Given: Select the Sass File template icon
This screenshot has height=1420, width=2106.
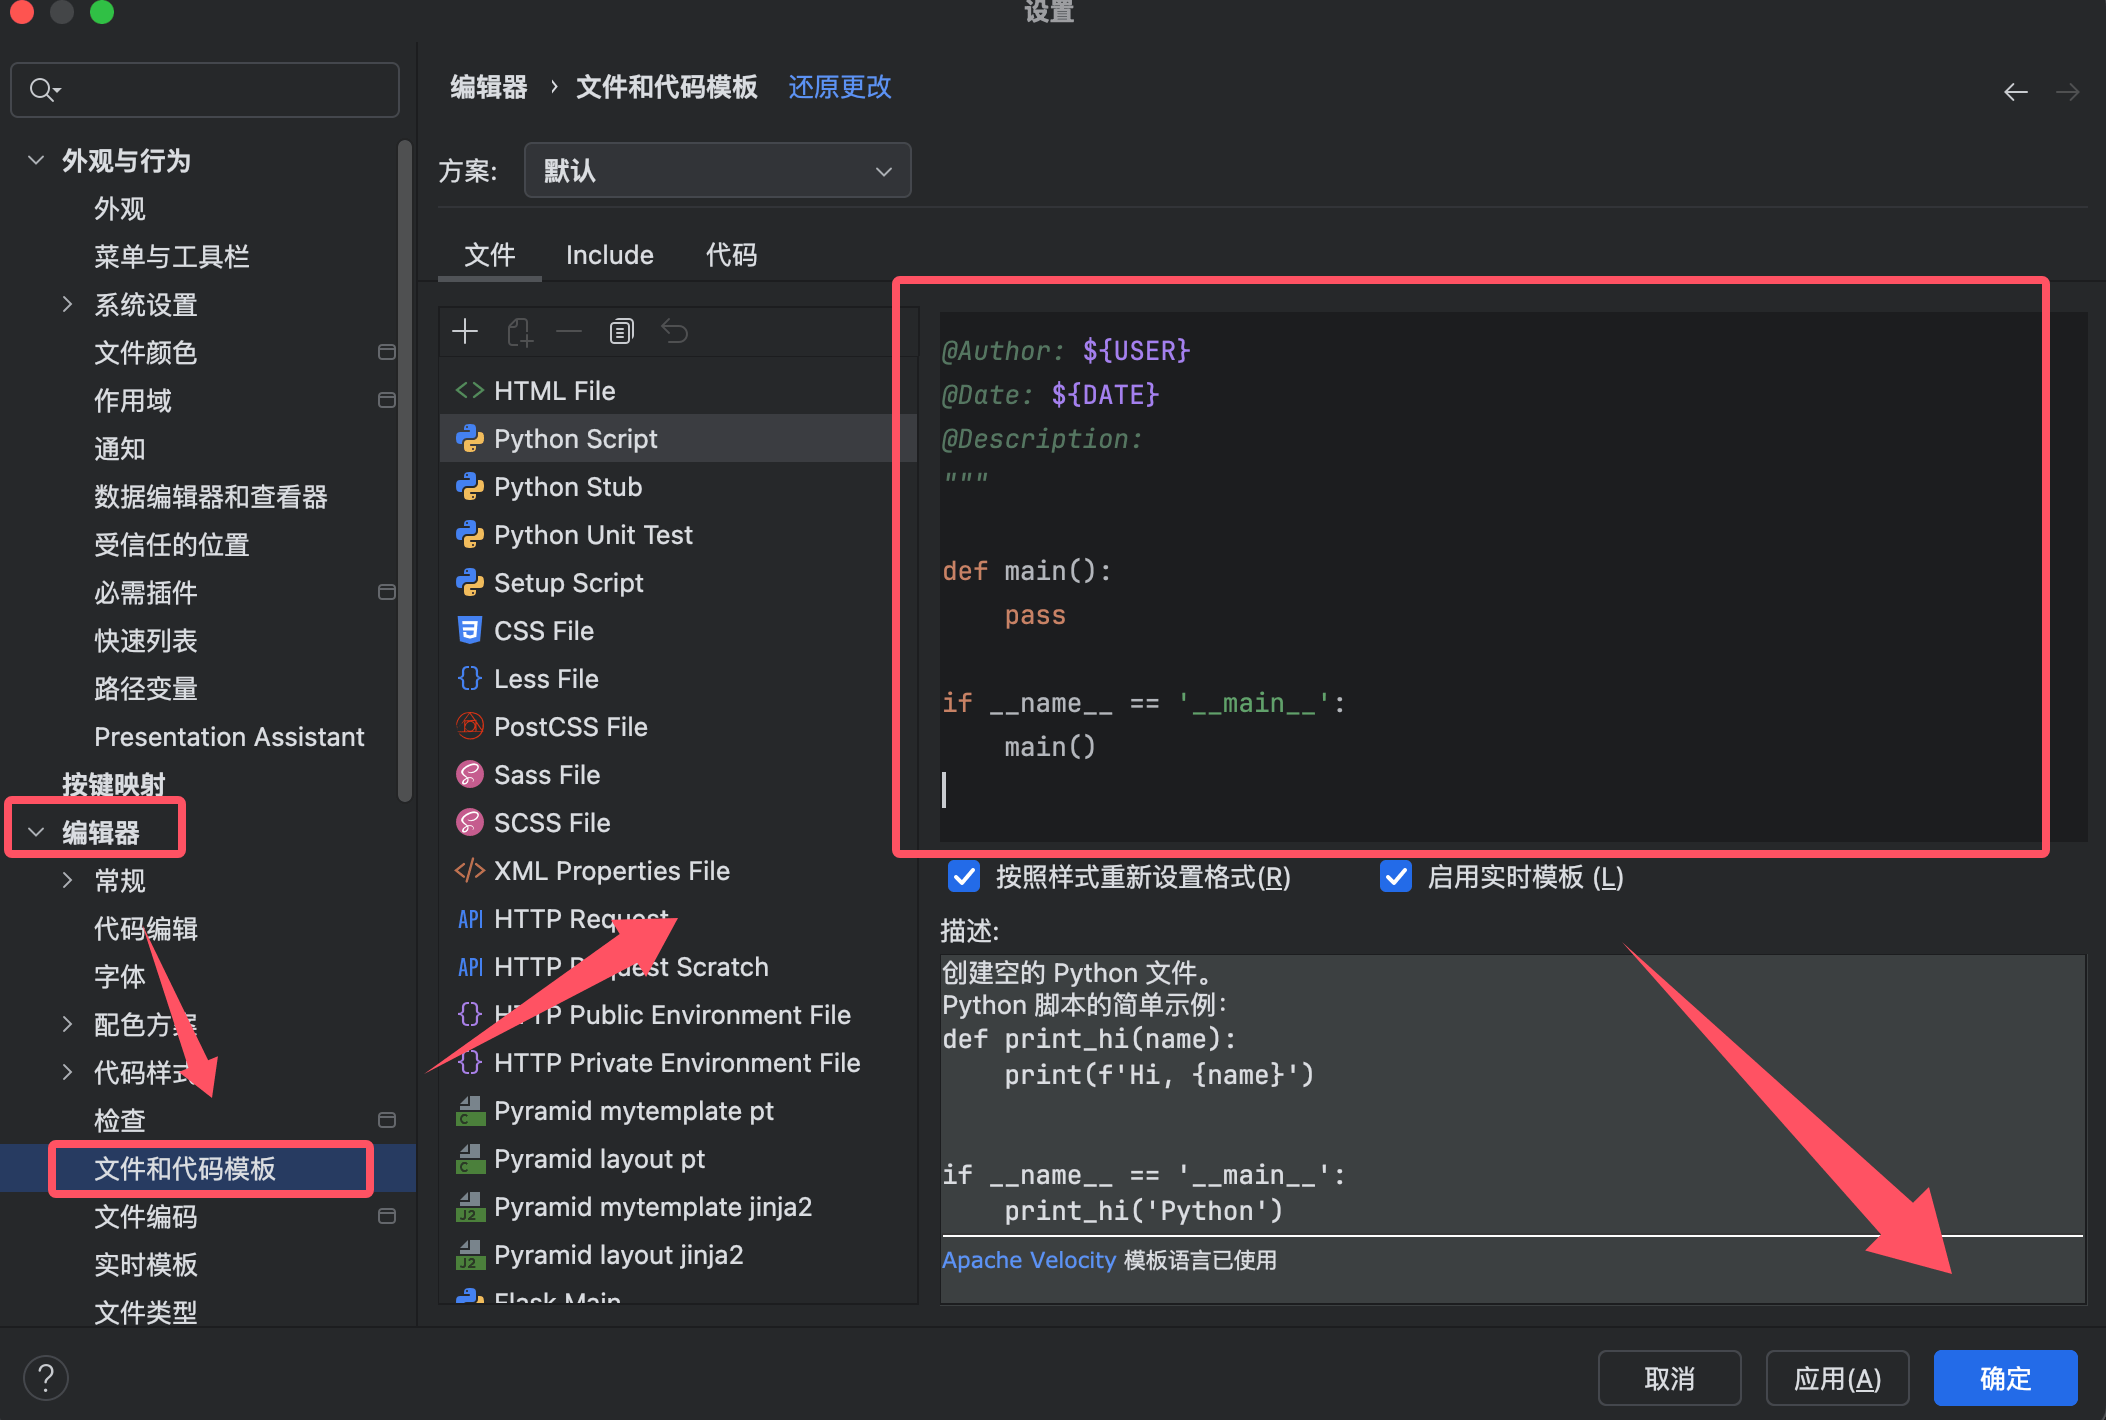Looking at the screenshot, I should pyautogui.click(x=469, y=774).
